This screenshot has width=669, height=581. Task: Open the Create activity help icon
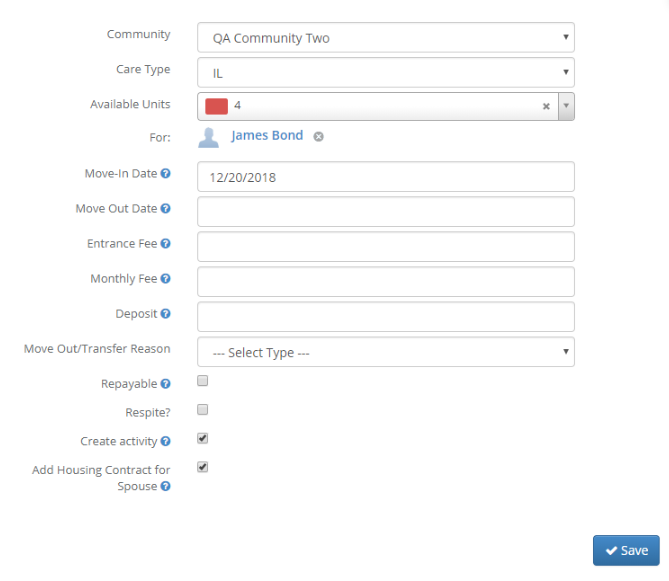166,441
